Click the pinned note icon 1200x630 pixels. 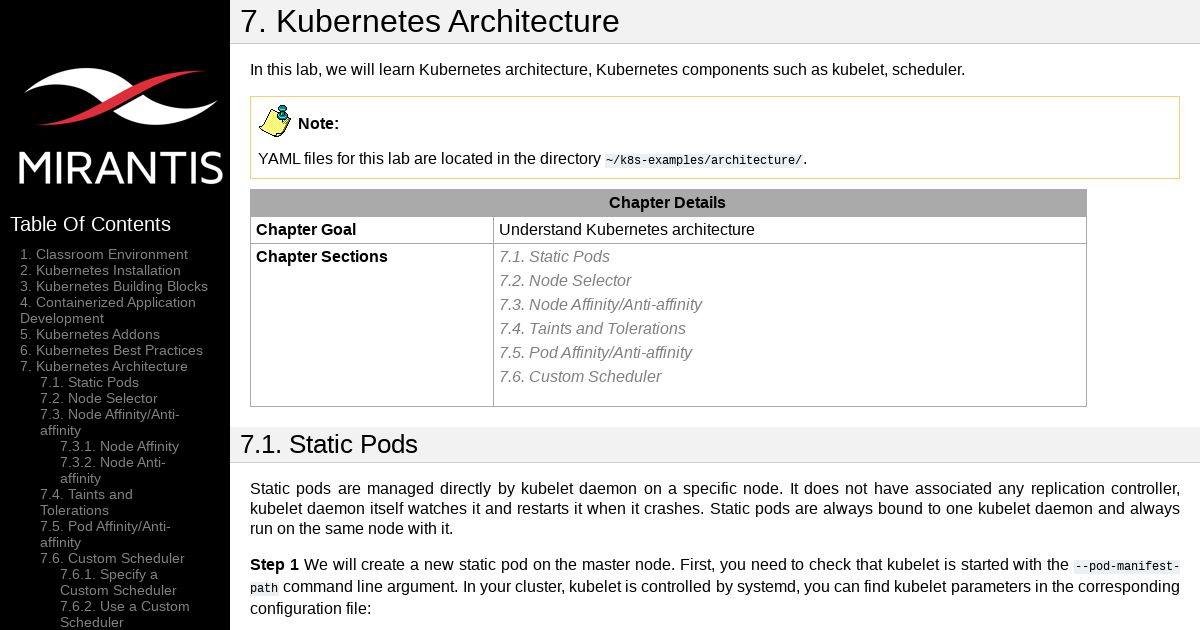tap(275, 121)
